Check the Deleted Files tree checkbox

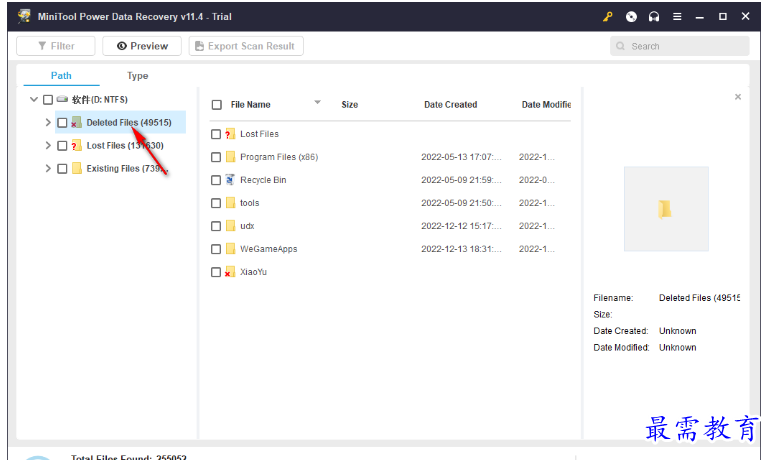point(62,123)
